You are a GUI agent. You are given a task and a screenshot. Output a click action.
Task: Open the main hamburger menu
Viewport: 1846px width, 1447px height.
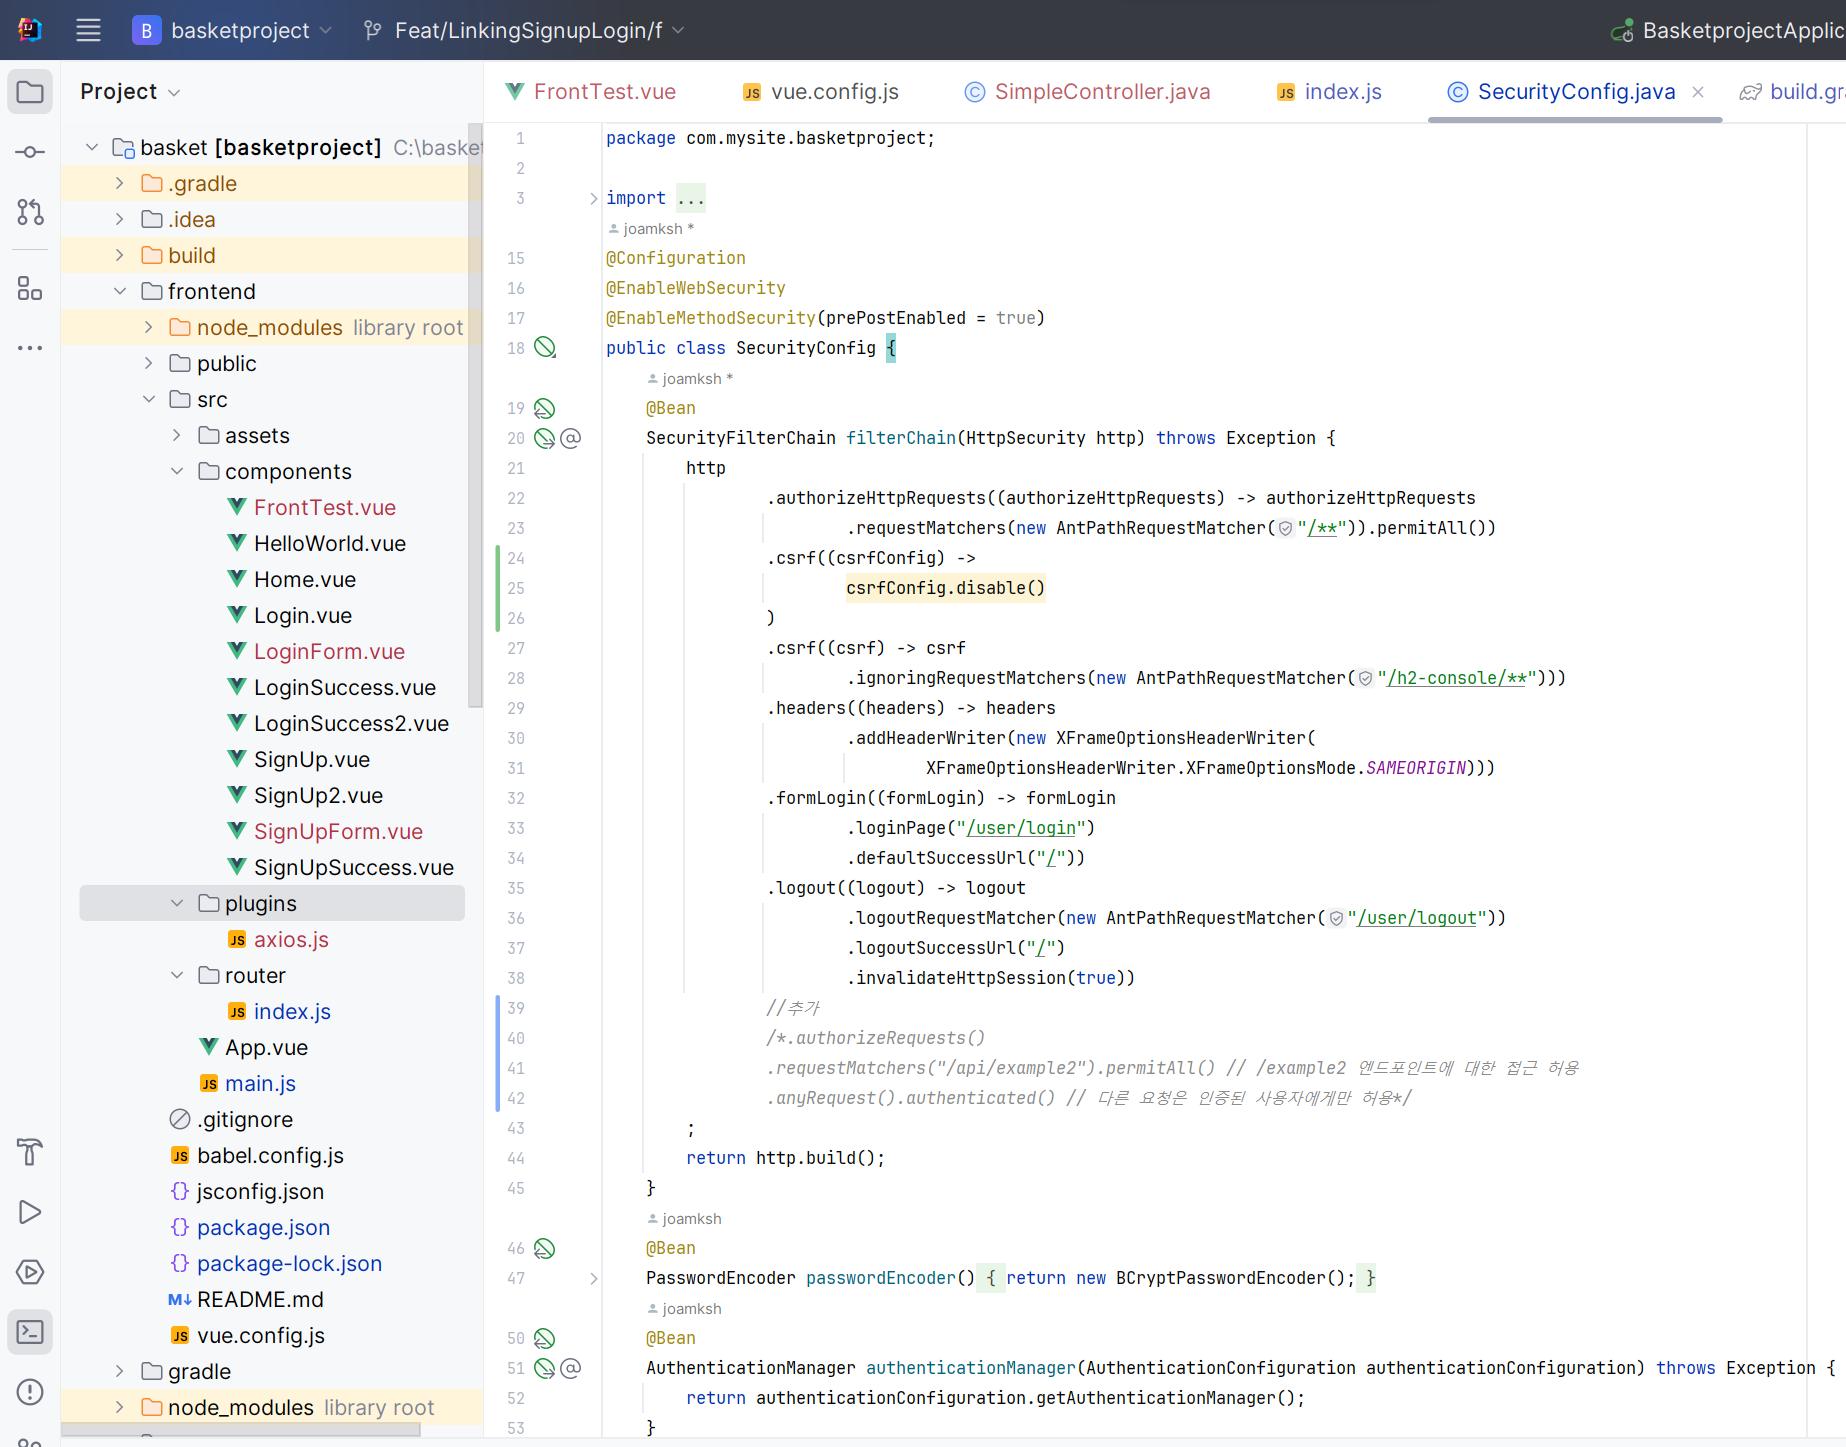point(88,30)
